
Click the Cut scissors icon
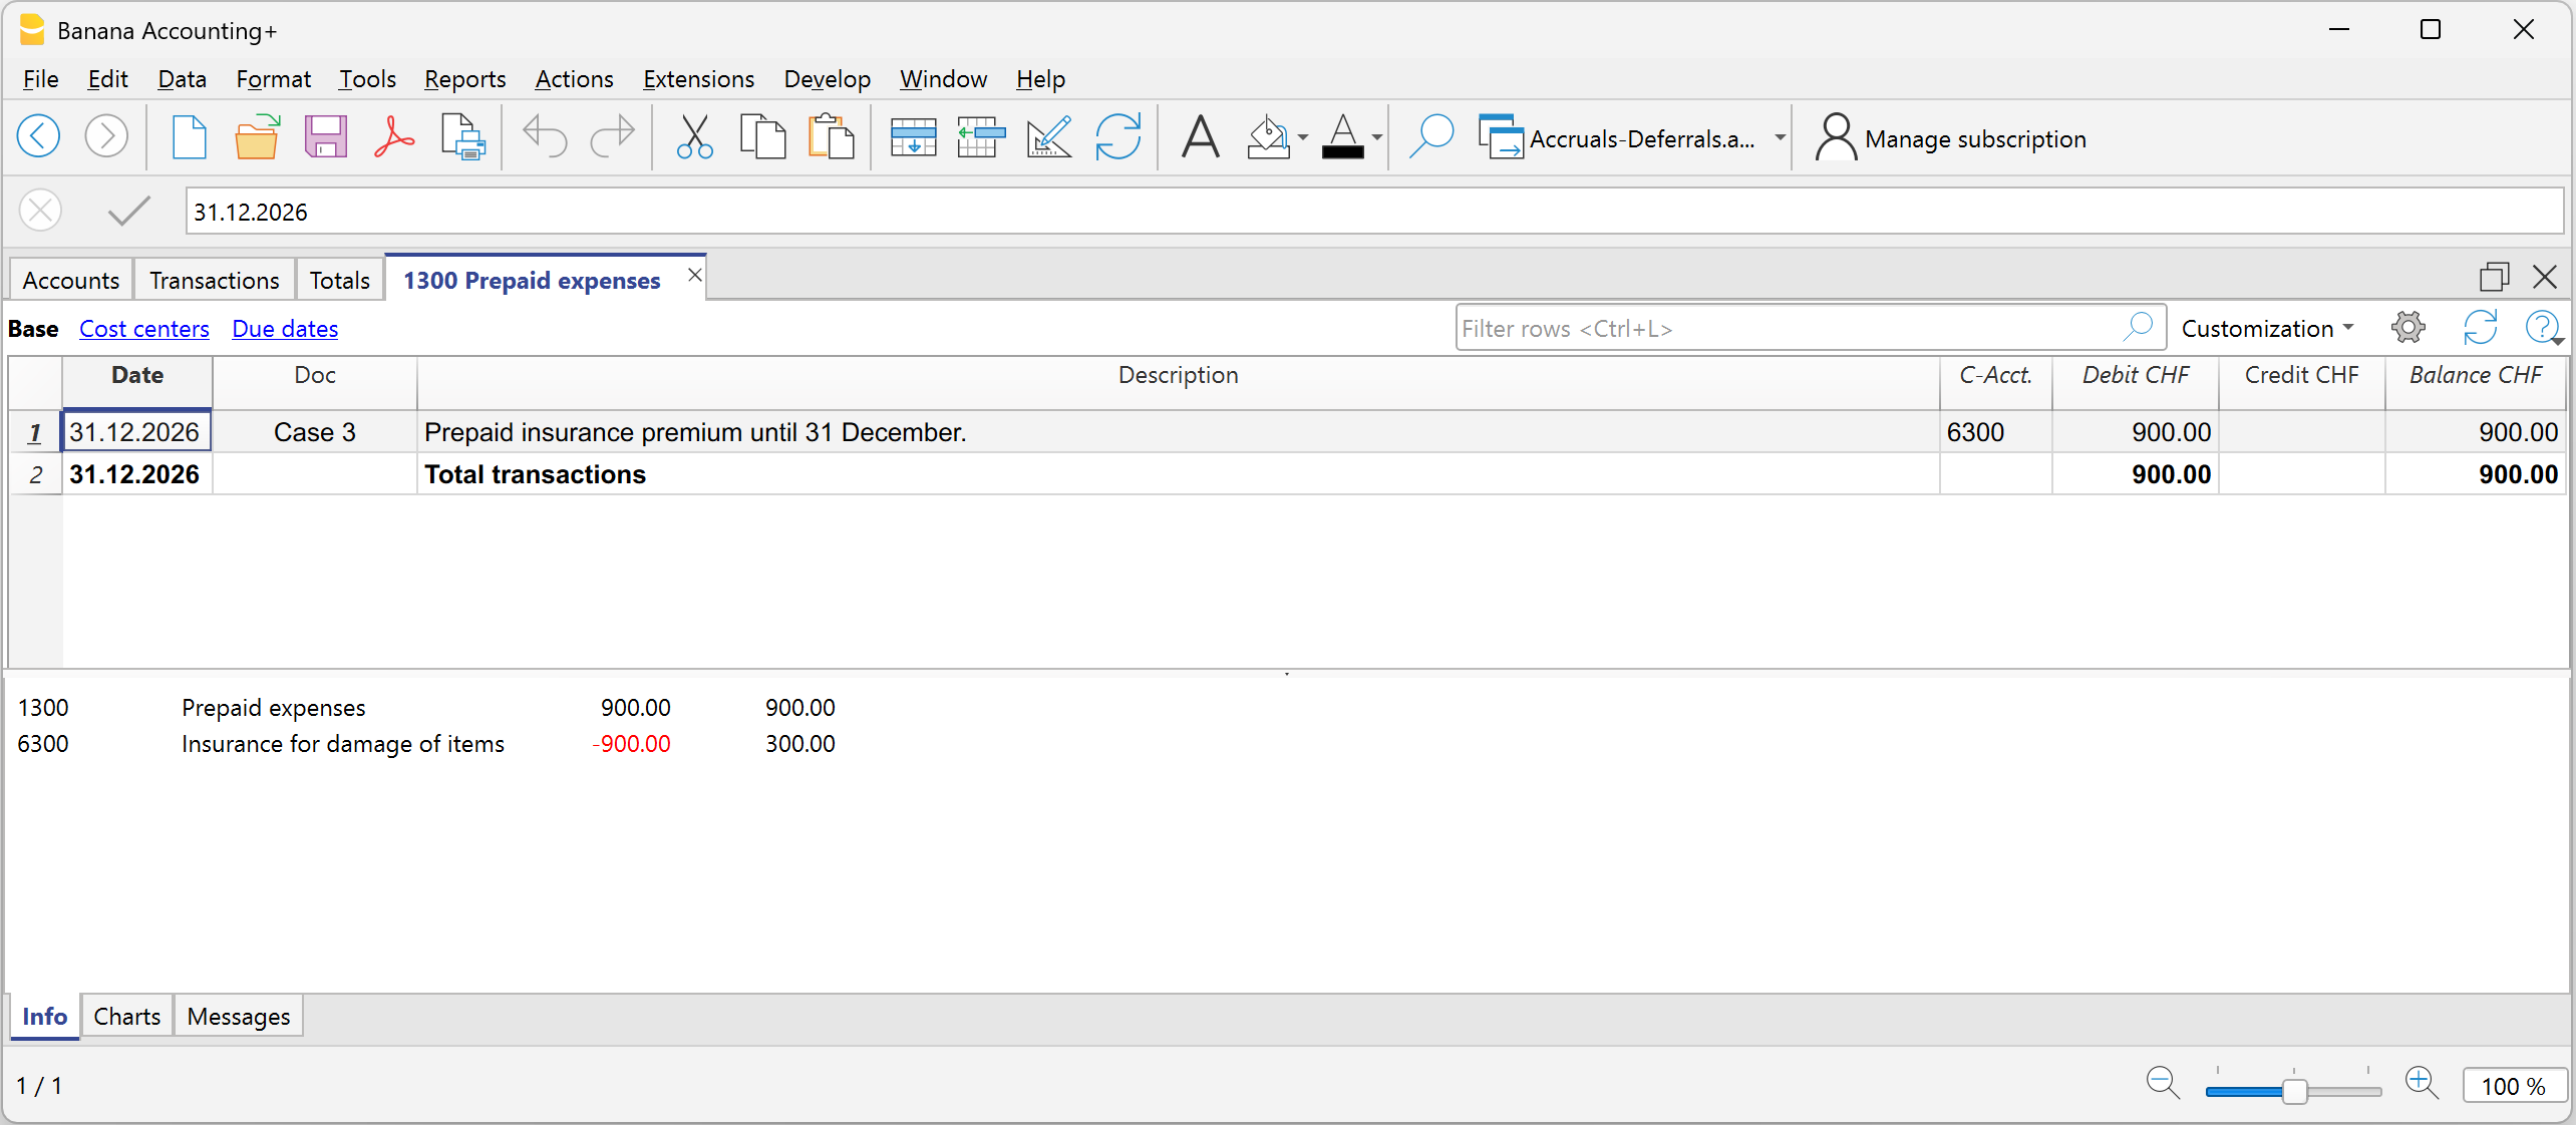tap(694, 137)
